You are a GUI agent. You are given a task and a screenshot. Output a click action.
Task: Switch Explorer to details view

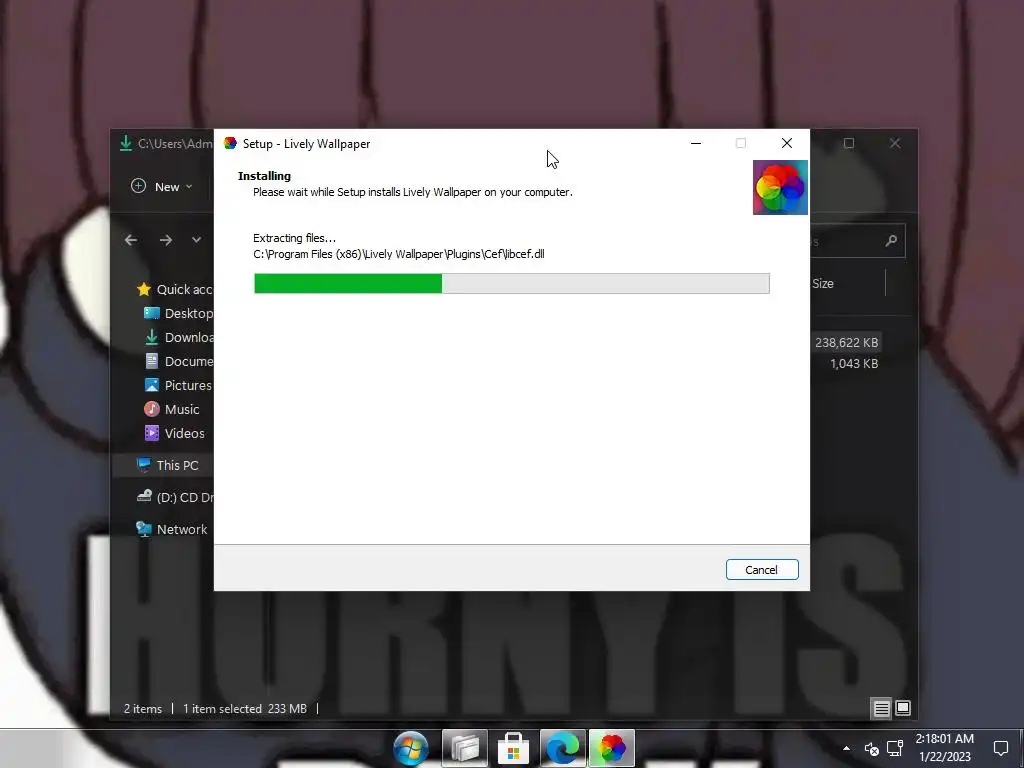882,709
